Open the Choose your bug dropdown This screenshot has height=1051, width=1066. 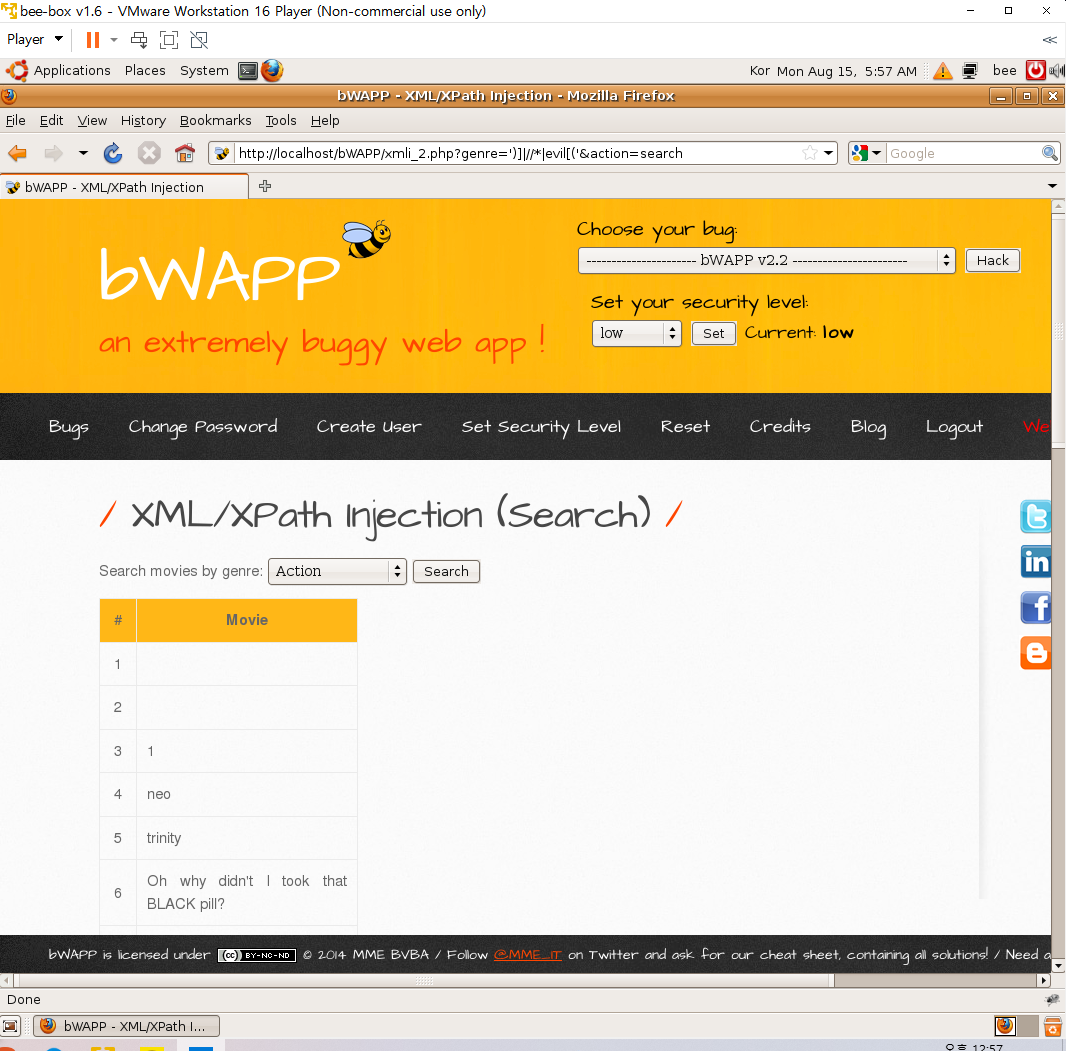(x=766, y=260)
